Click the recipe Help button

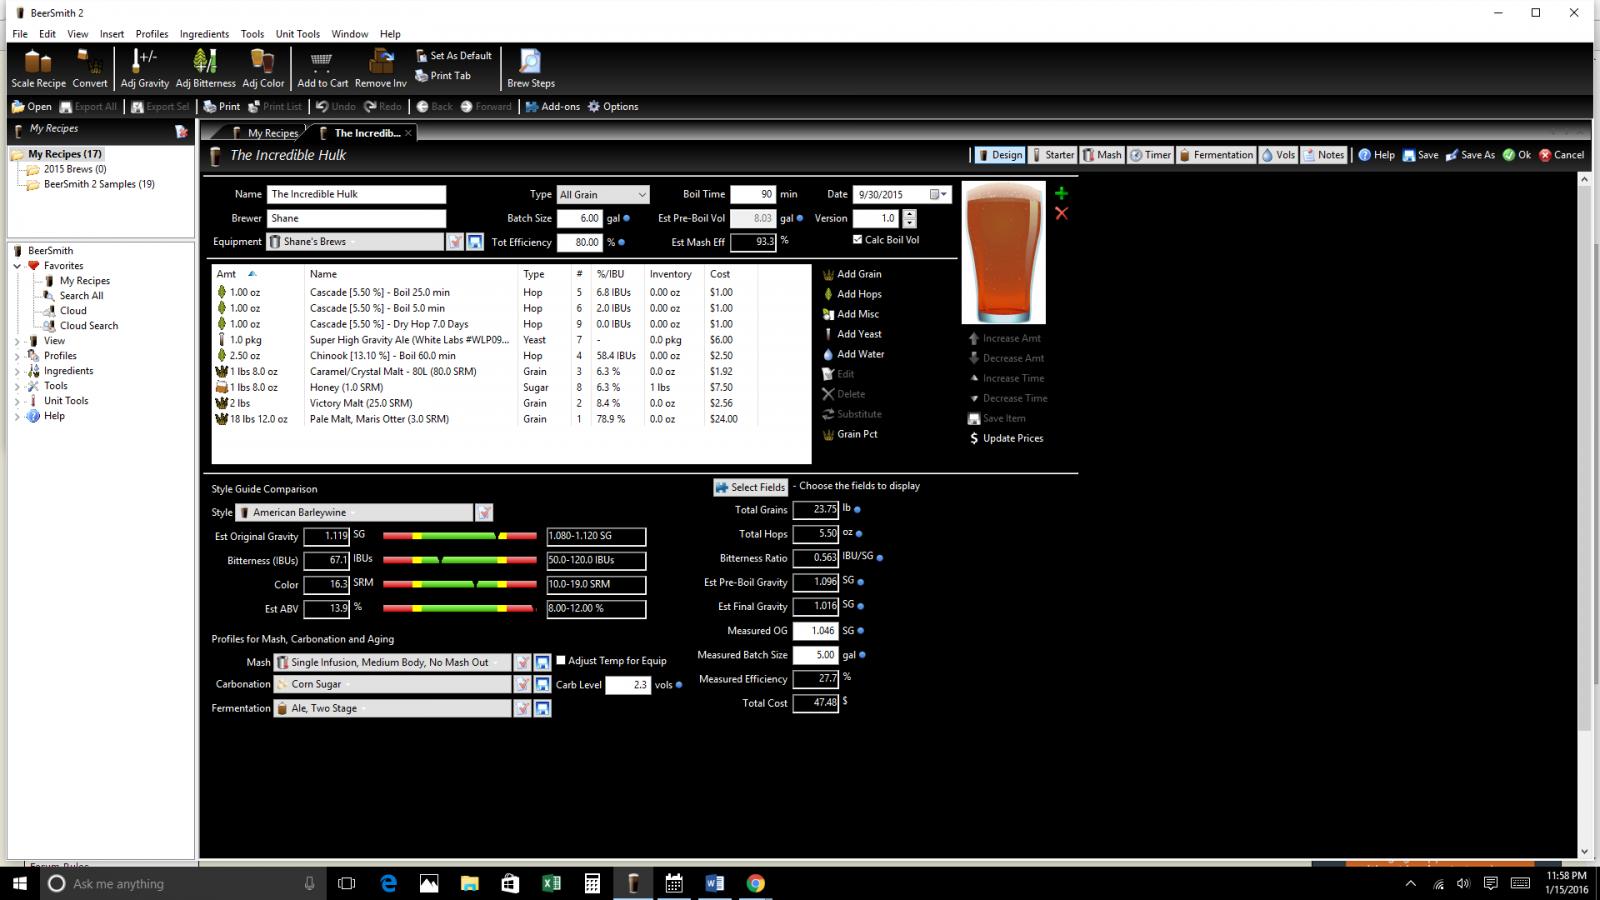pos(1376,155)
